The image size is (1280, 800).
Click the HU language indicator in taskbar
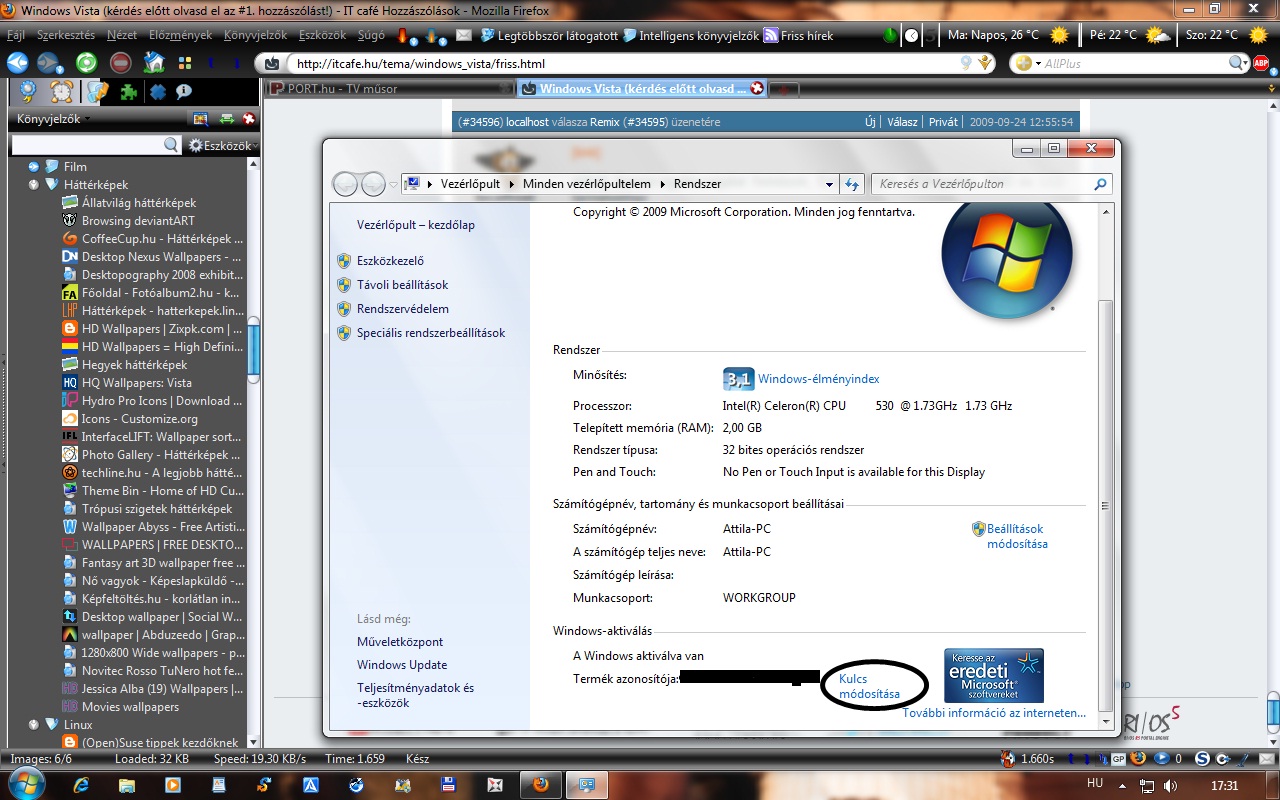point(1094,785)
